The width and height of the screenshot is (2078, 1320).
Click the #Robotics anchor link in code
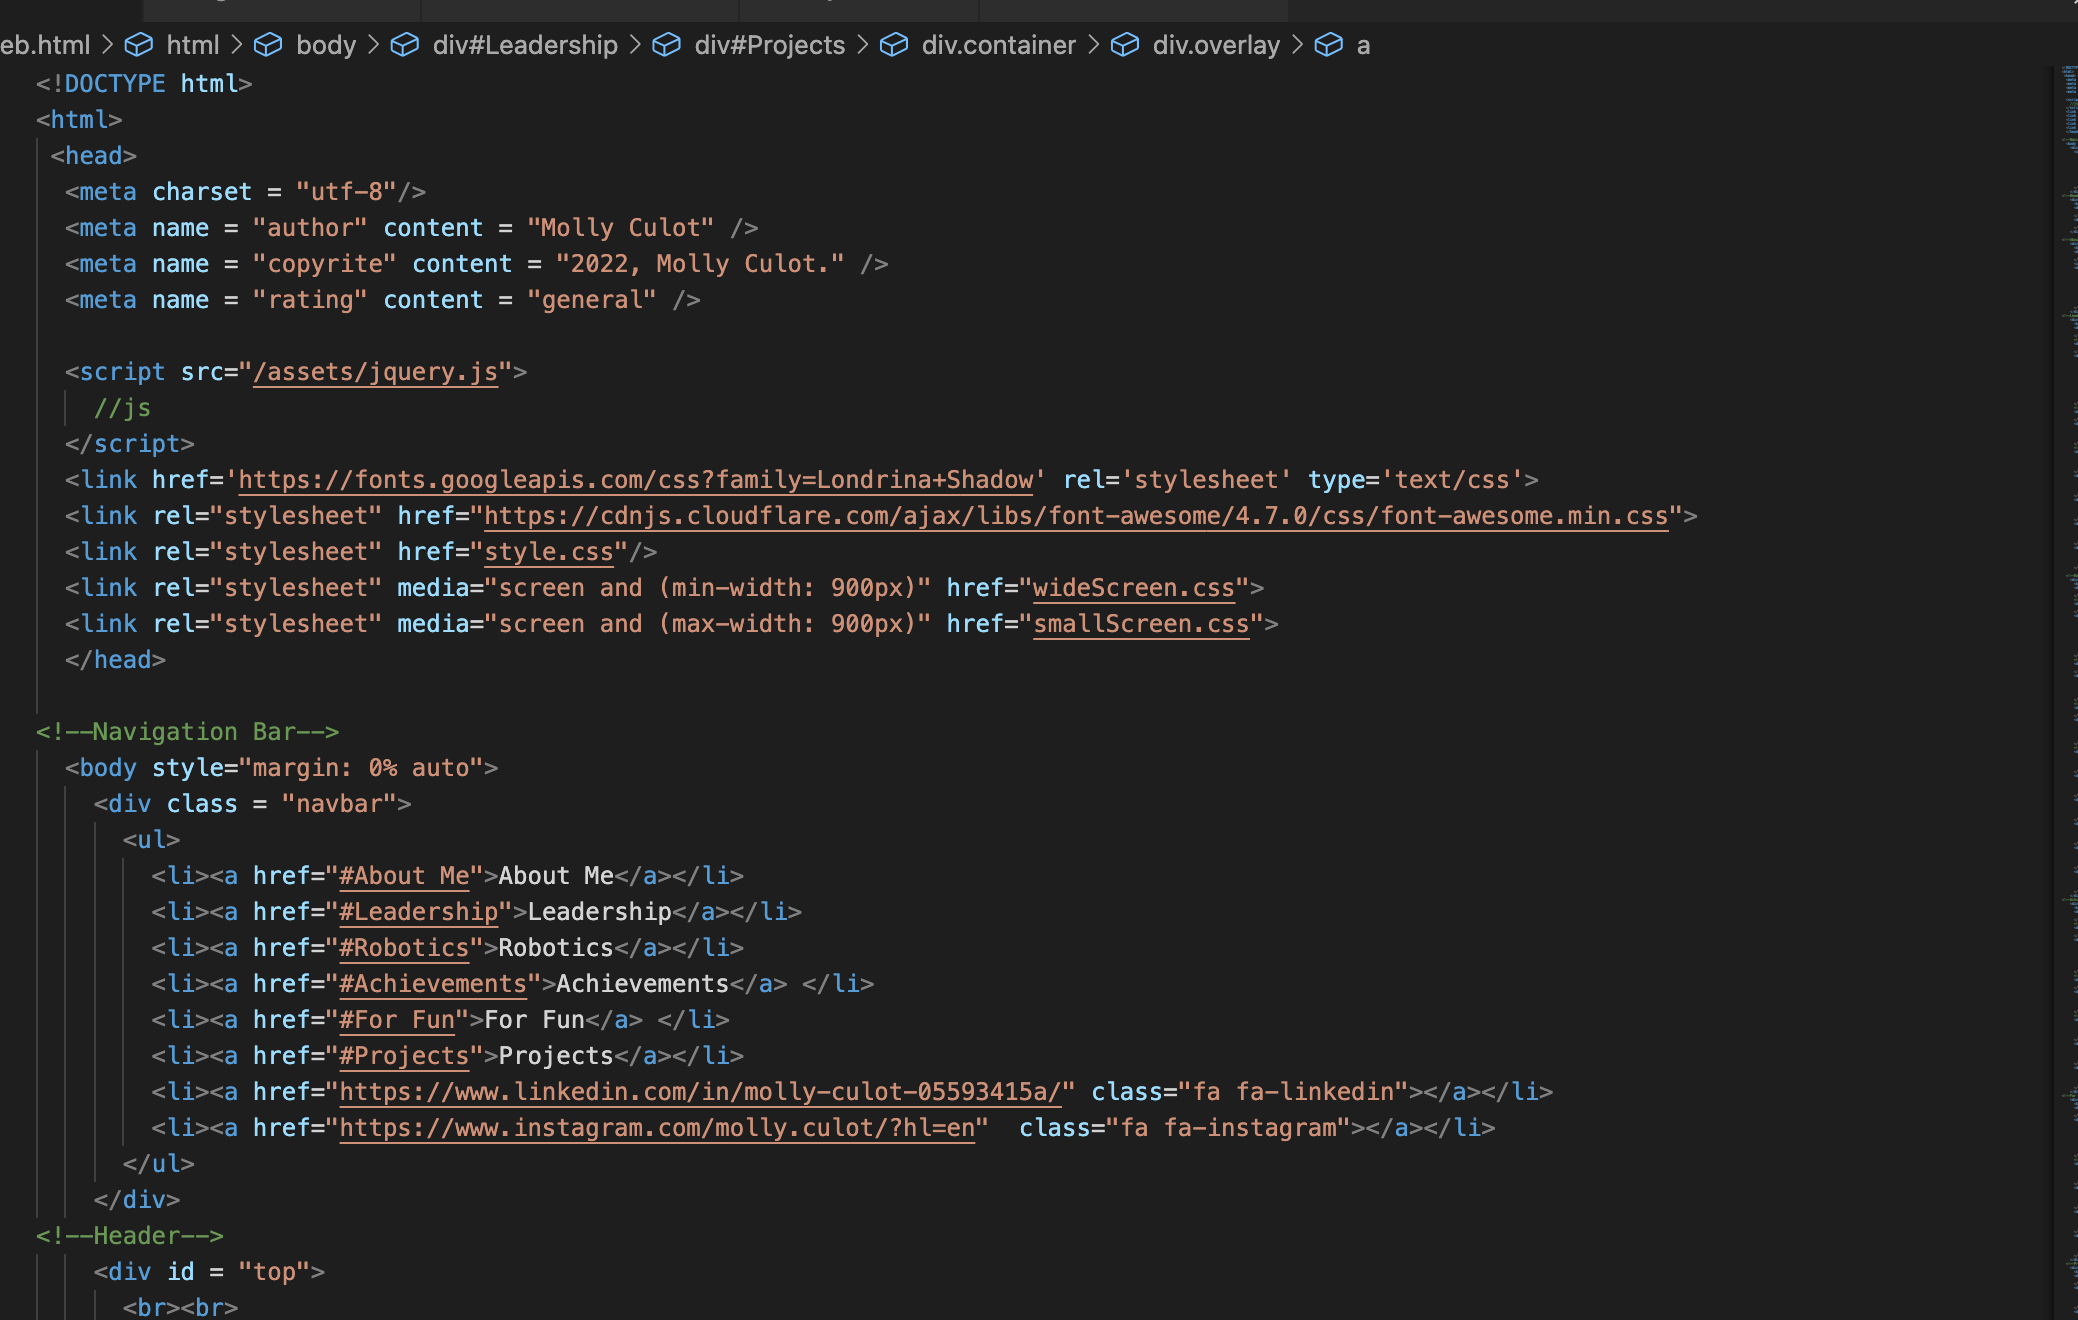[404, 948]
